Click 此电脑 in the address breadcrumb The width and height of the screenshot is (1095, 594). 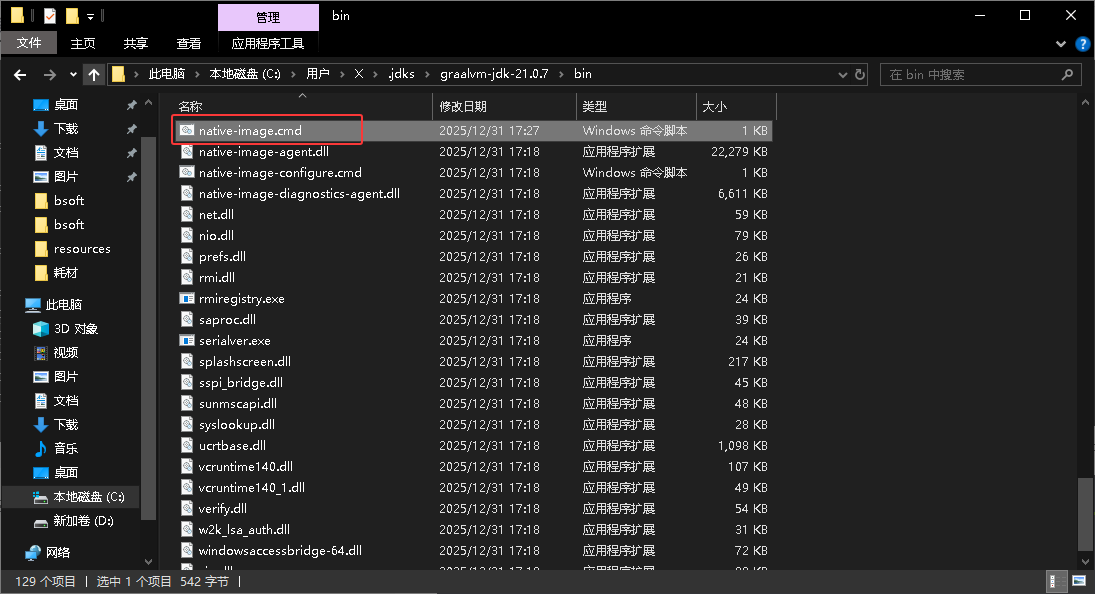166,74
